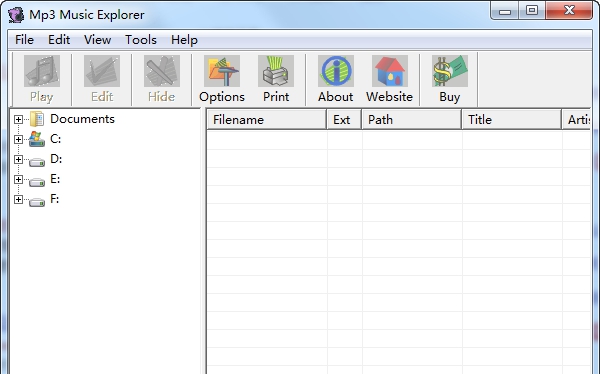Expand the C: drive node
Image resolution: width=600 pixels, height=374 pixels.
click(18, 139)
